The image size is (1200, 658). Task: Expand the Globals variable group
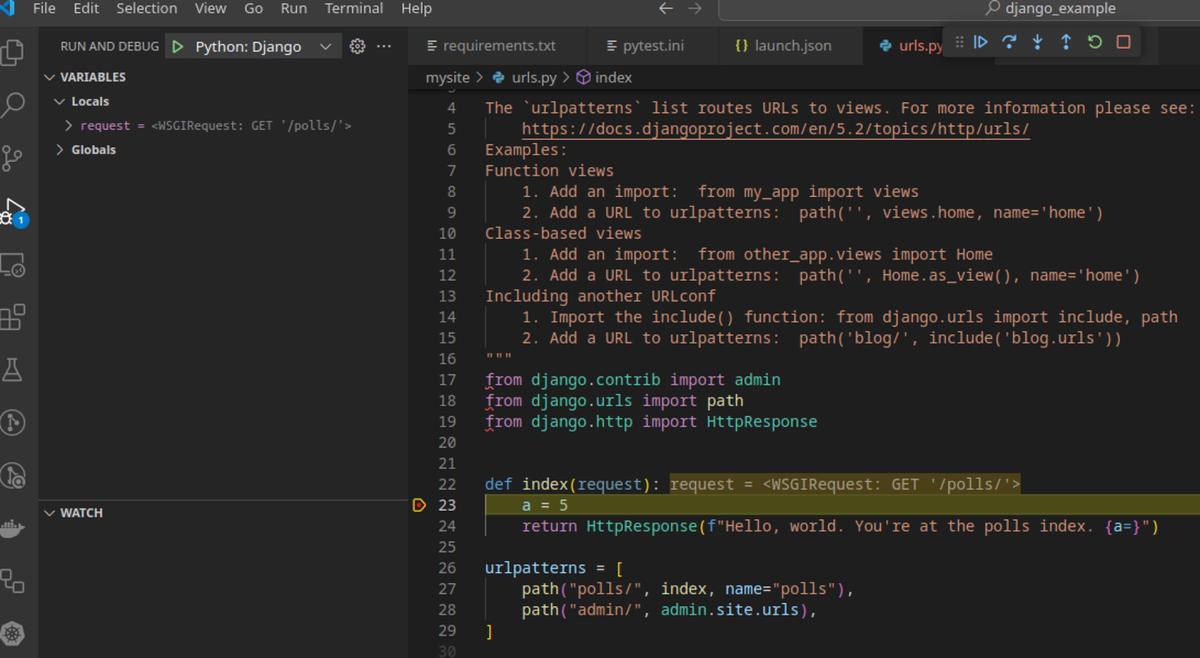tap(59, 149)
